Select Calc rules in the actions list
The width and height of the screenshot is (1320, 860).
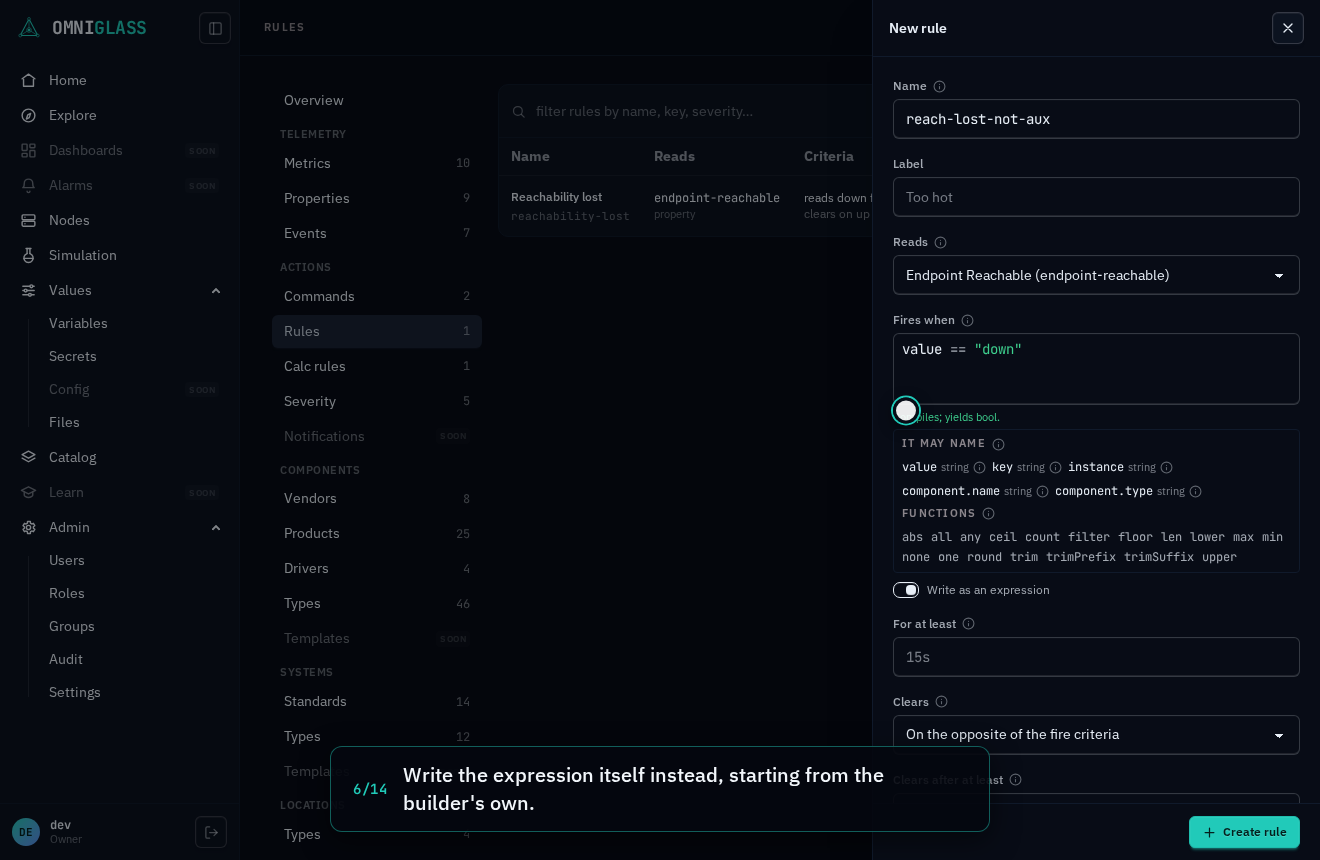377,366
